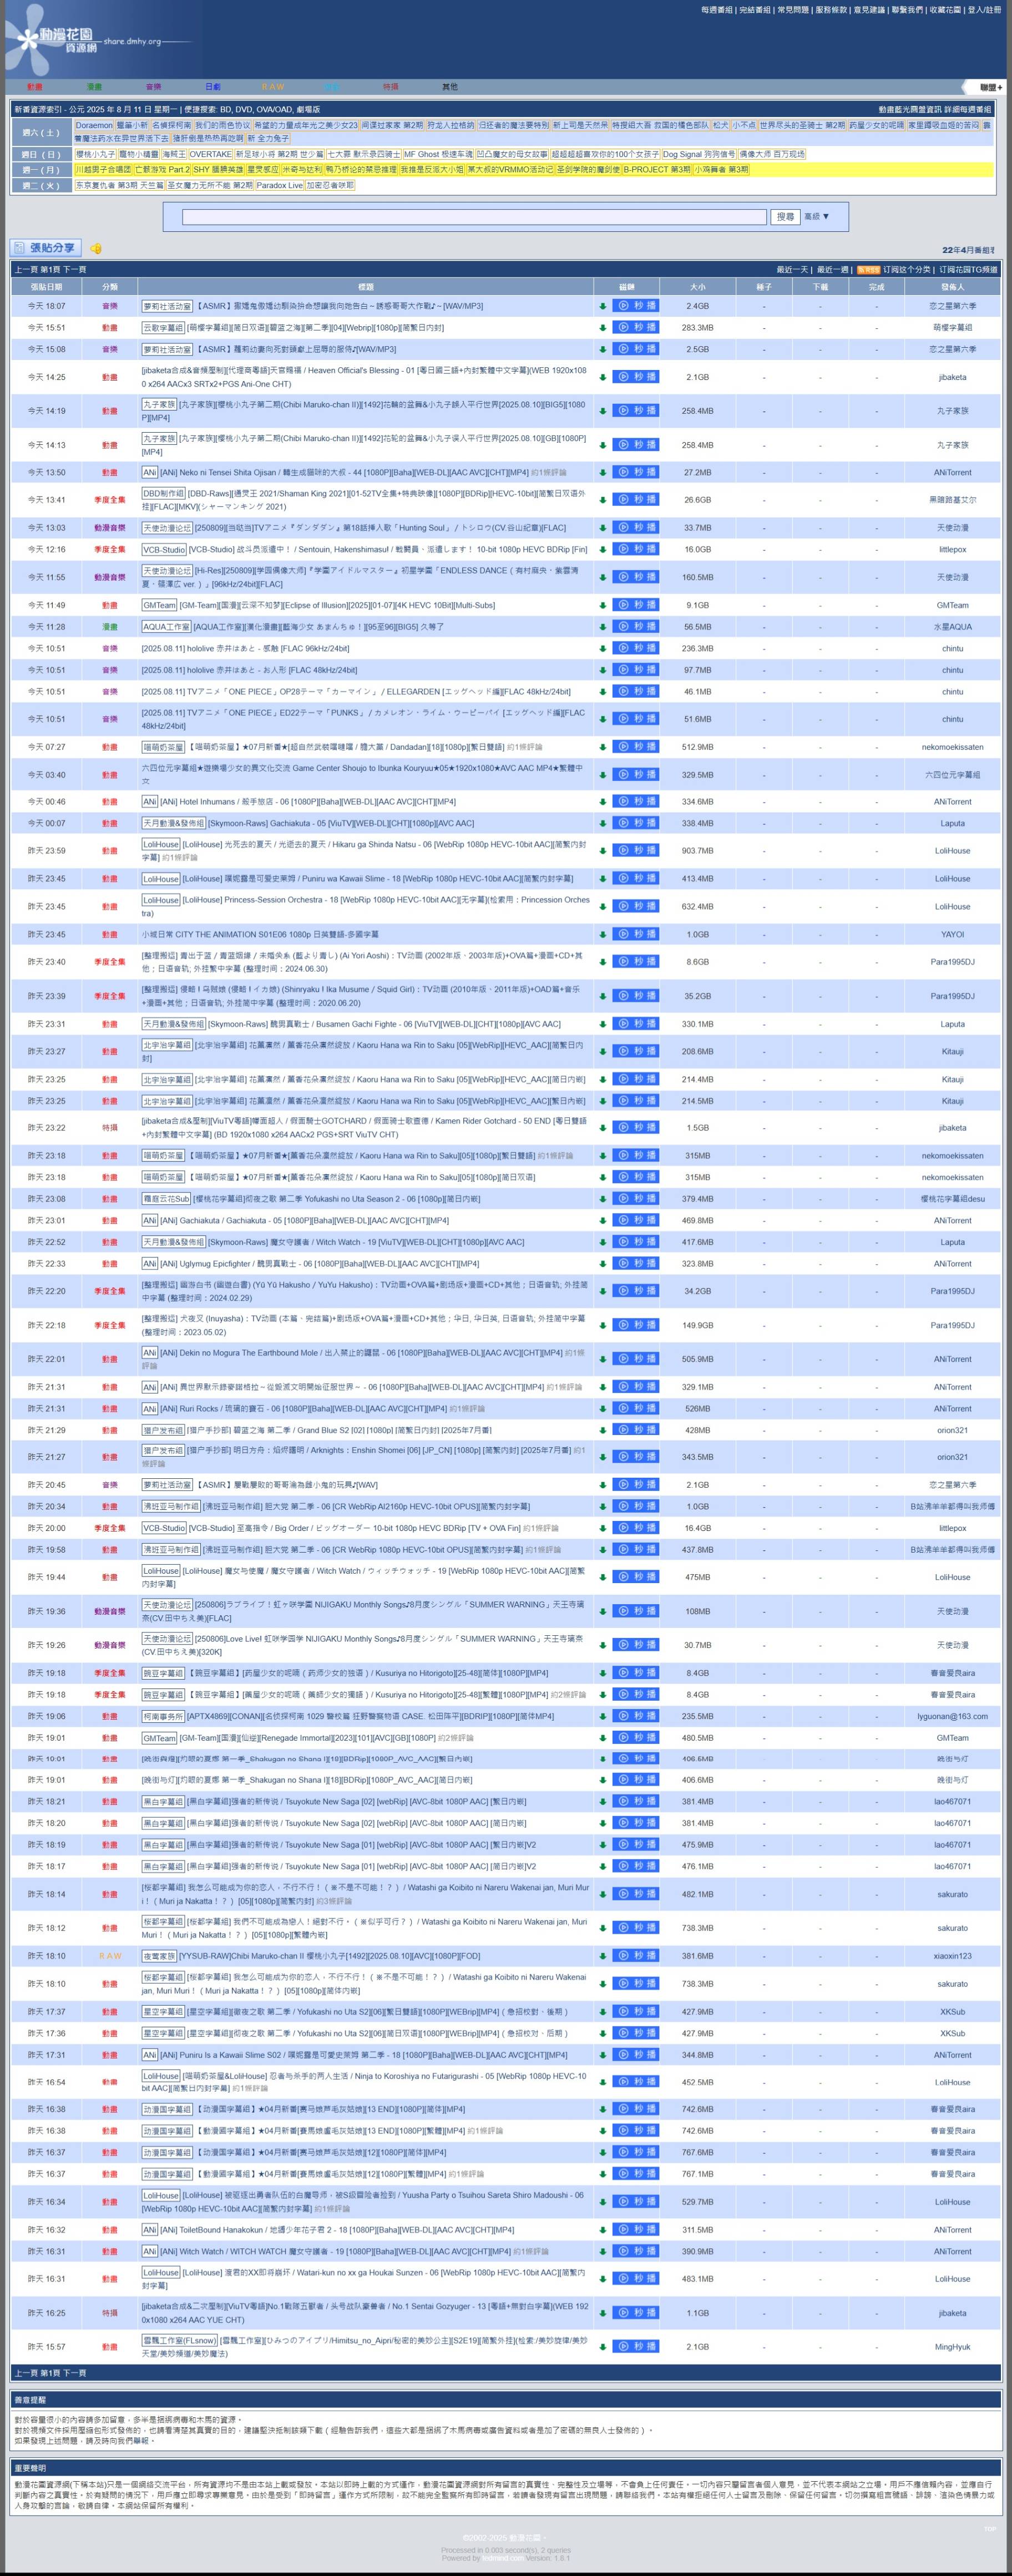This screenshot has width=1012, height=2576.
Task: Click the orange RSS subscribe icon
Action: point(868,270)
